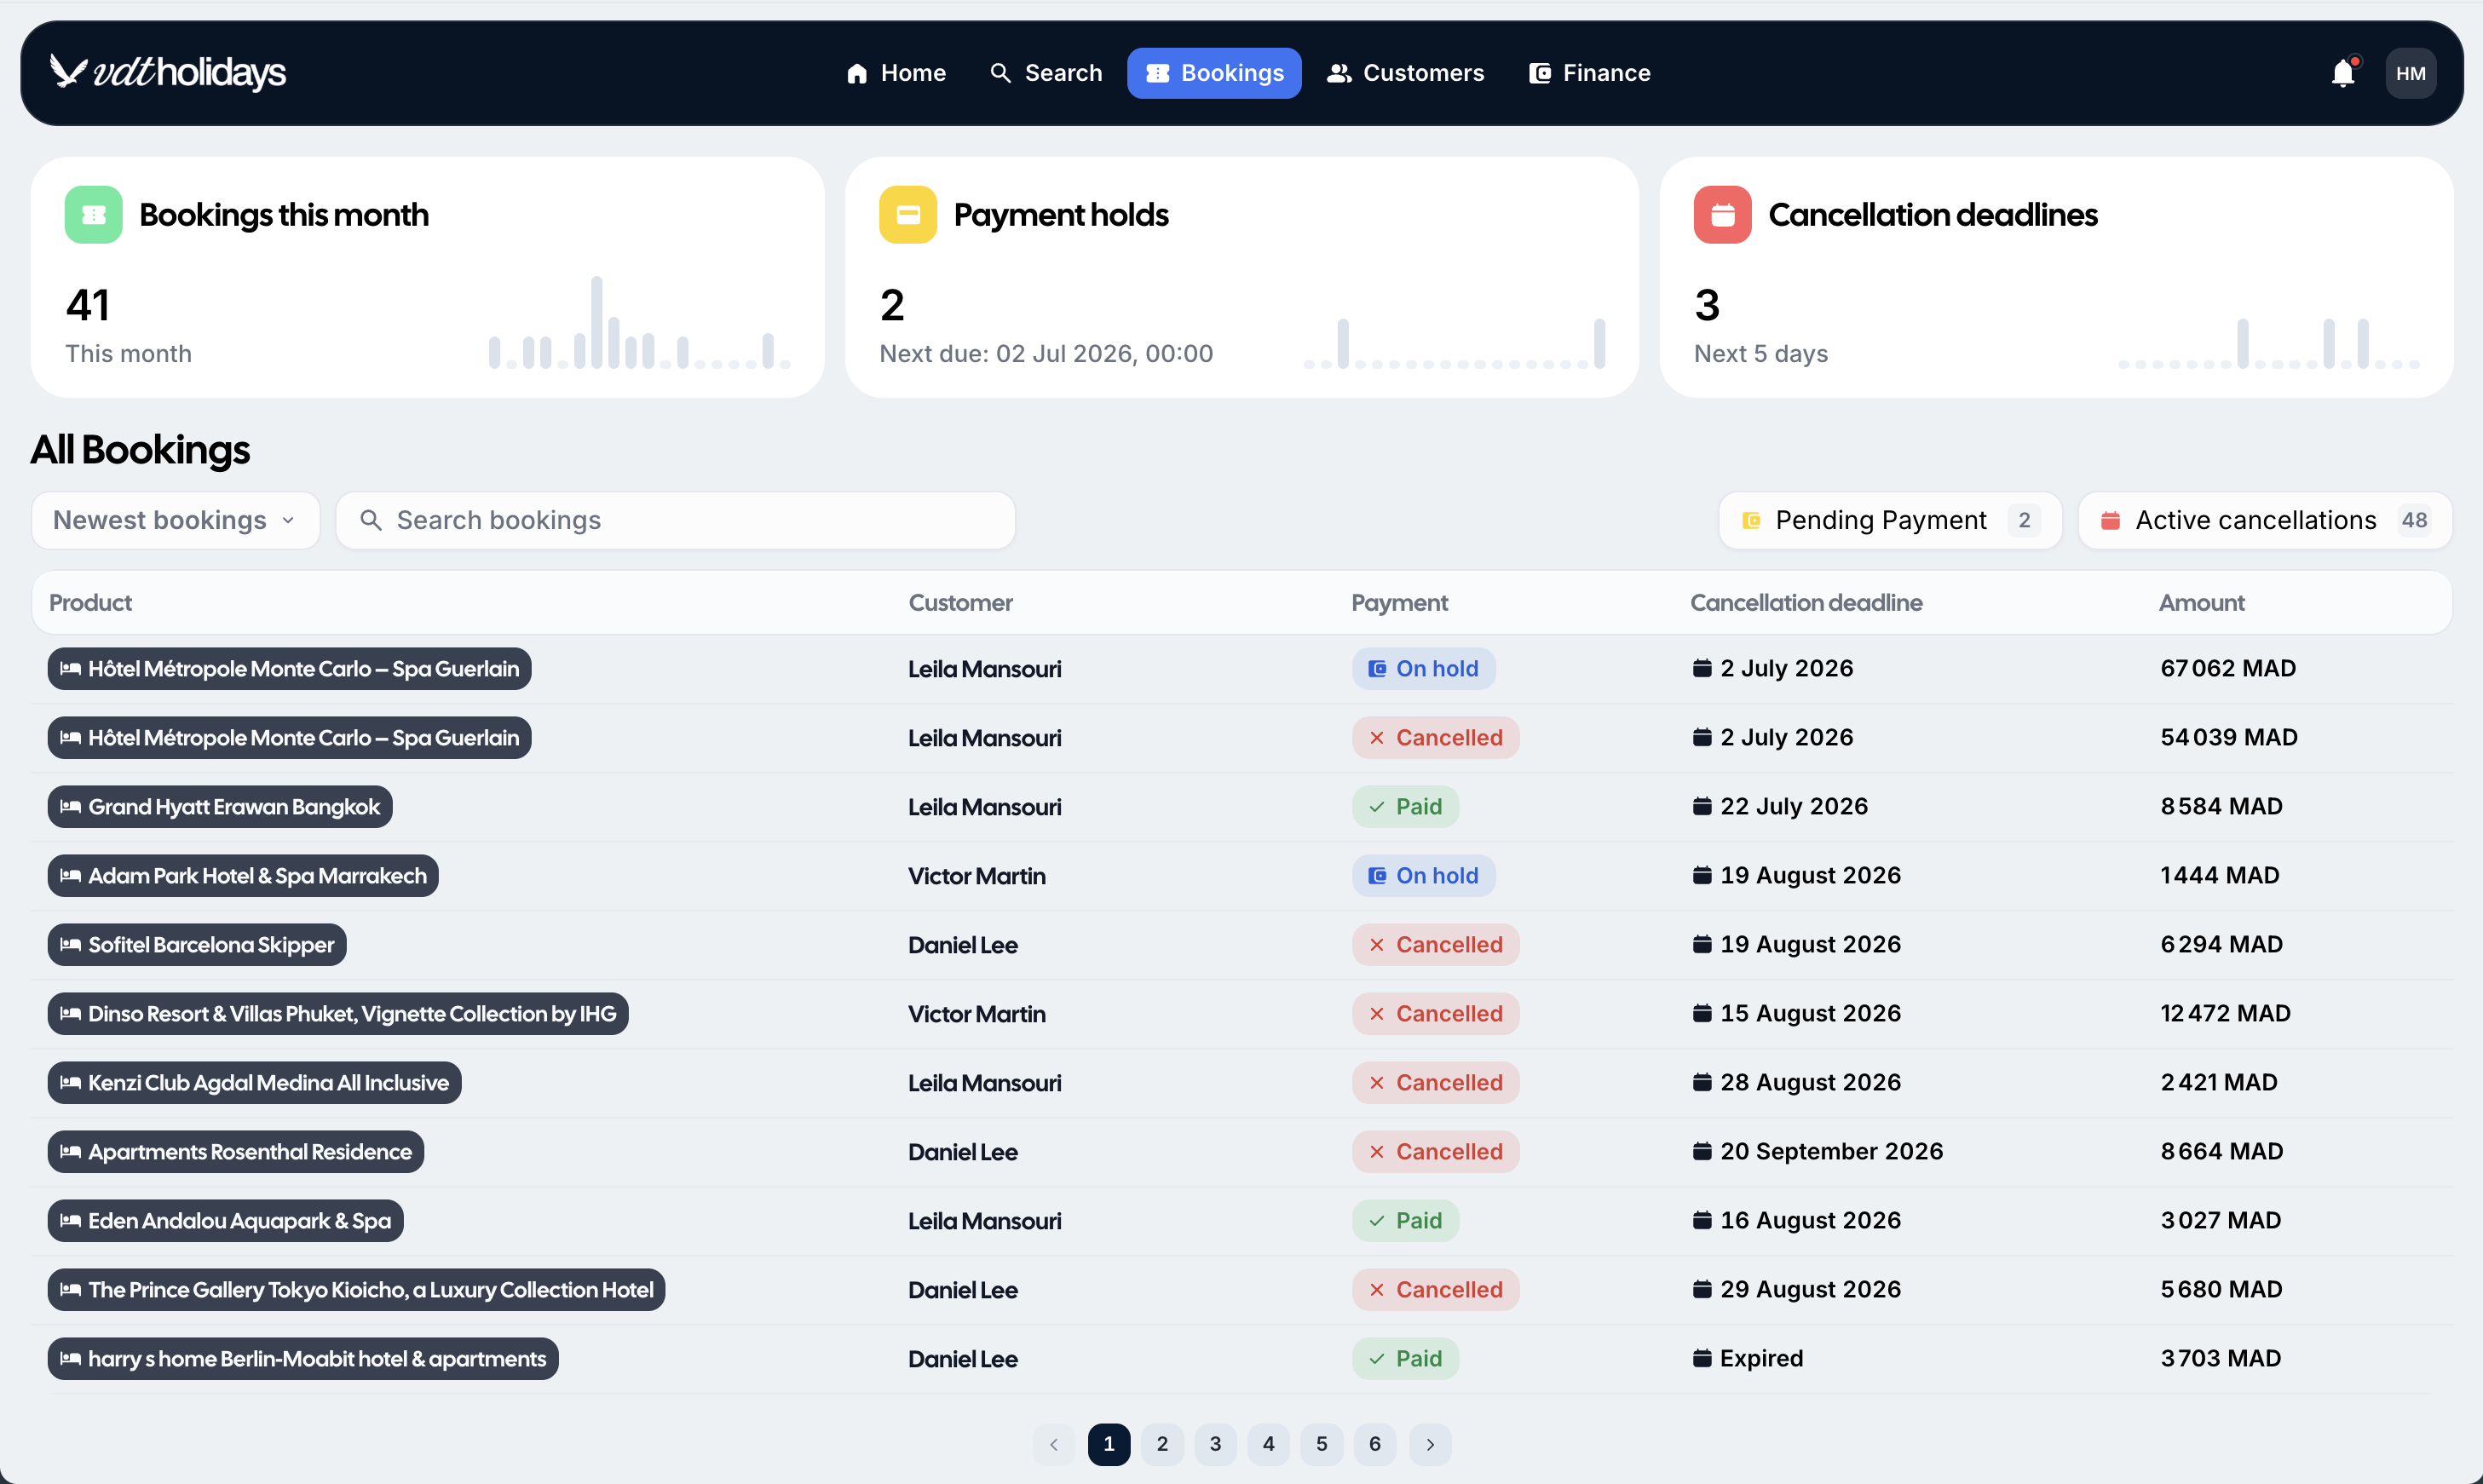Open the Sofitel Barcelona Skipper booking

coord(197,945)
